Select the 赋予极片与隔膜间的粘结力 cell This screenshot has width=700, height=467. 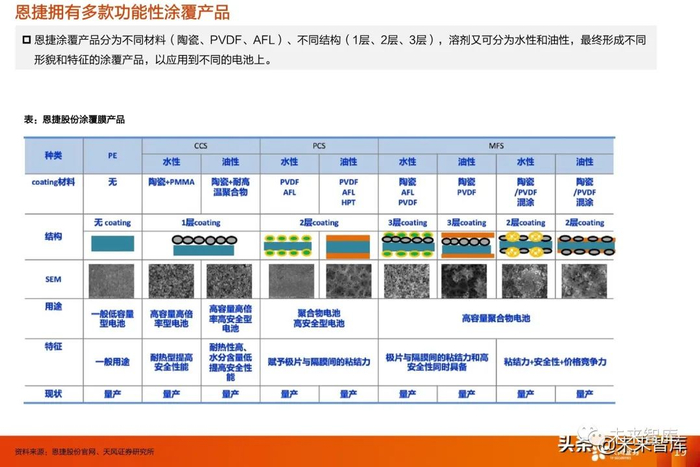(x=319, y=362)
